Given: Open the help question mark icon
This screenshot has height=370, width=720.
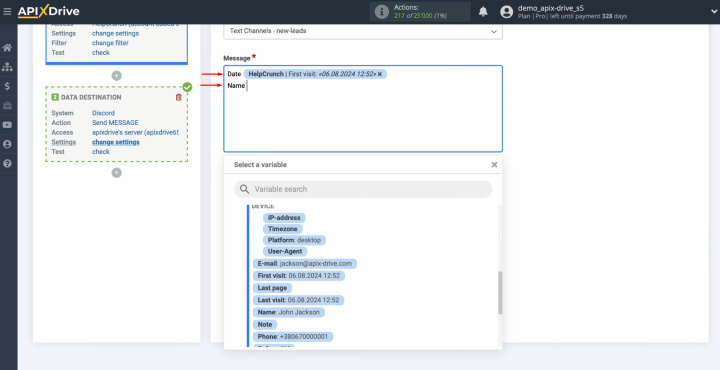Looking at the screenshot, I should [7, 163].
